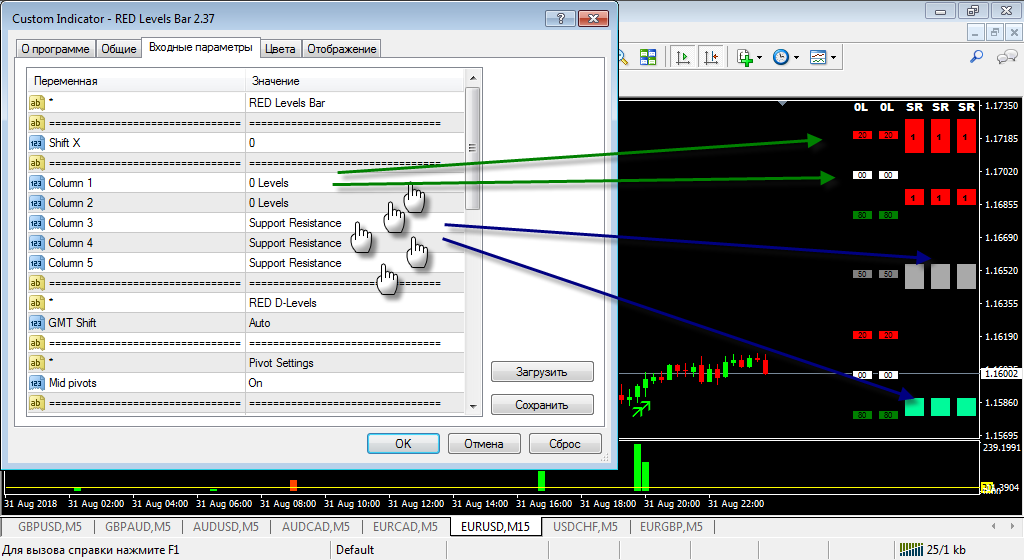Open the chat bubbles icon

[1006, 57]
